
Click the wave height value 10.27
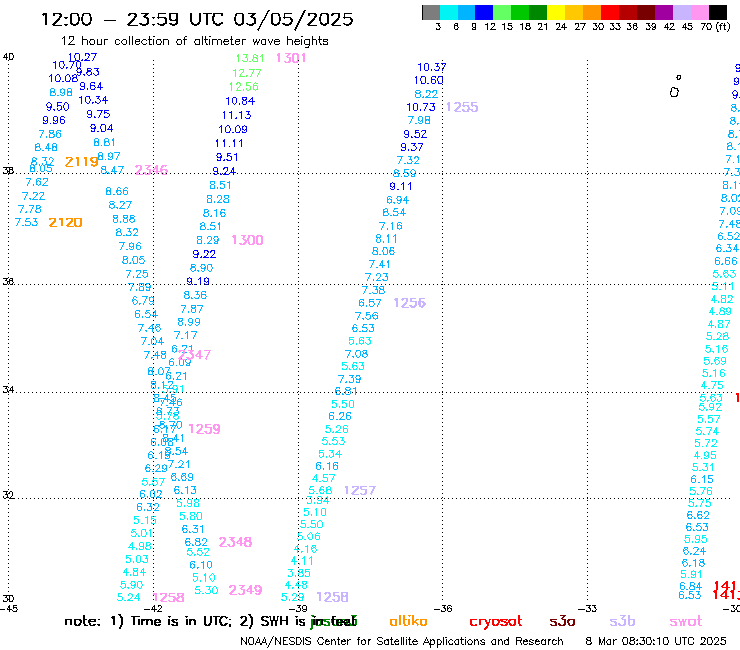click(x=83, y=57)
